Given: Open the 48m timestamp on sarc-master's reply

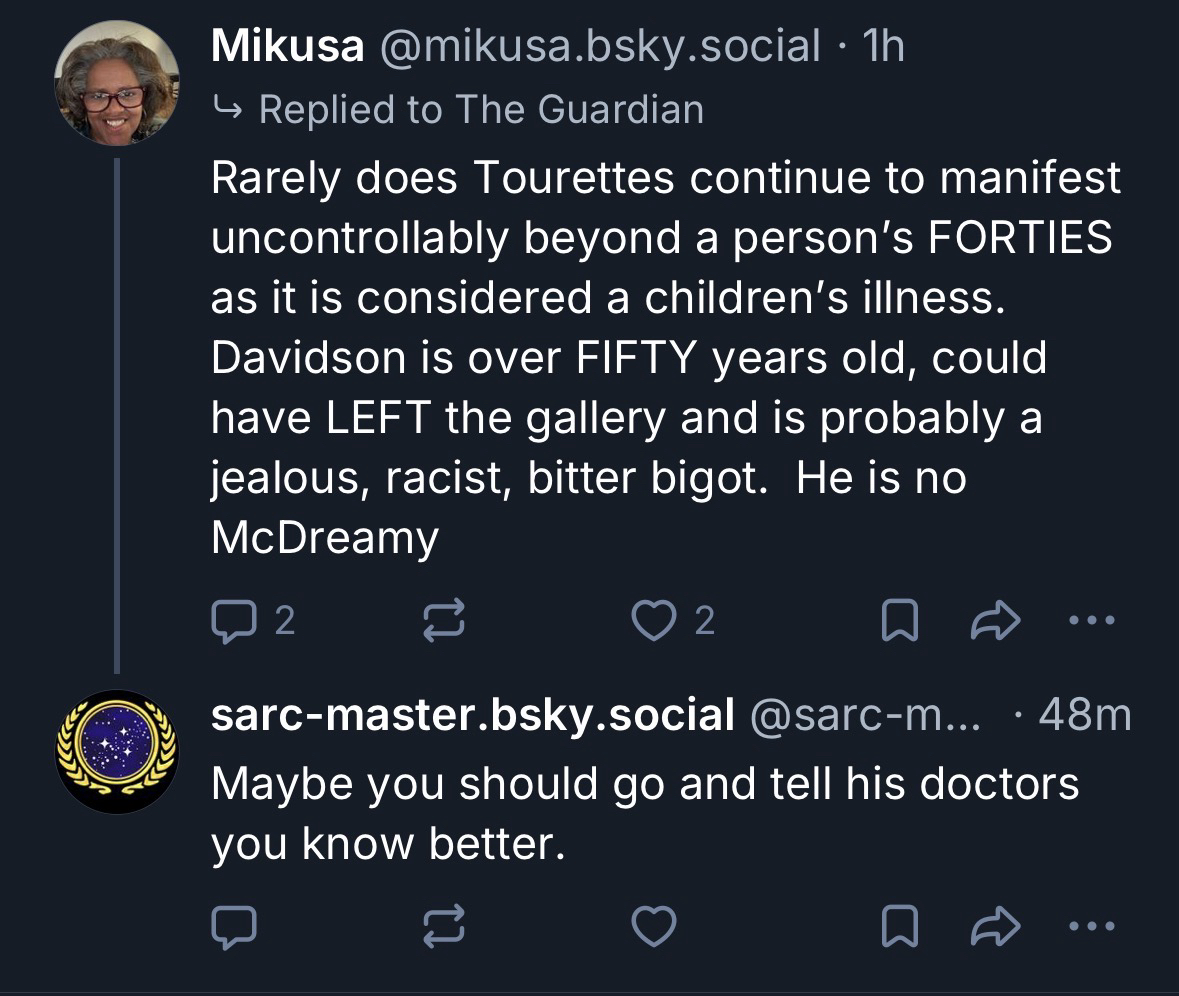Looking at the screenshot, I should point(1084,717).
